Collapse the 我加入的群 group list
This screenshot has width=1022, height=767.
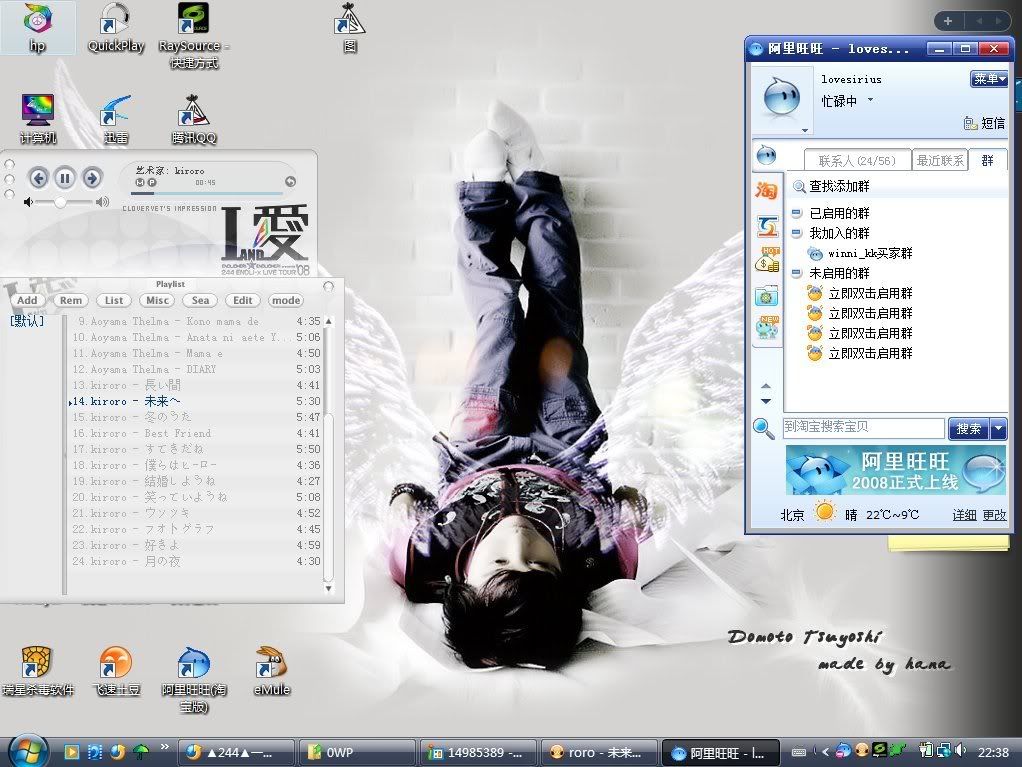click(797, 233)
